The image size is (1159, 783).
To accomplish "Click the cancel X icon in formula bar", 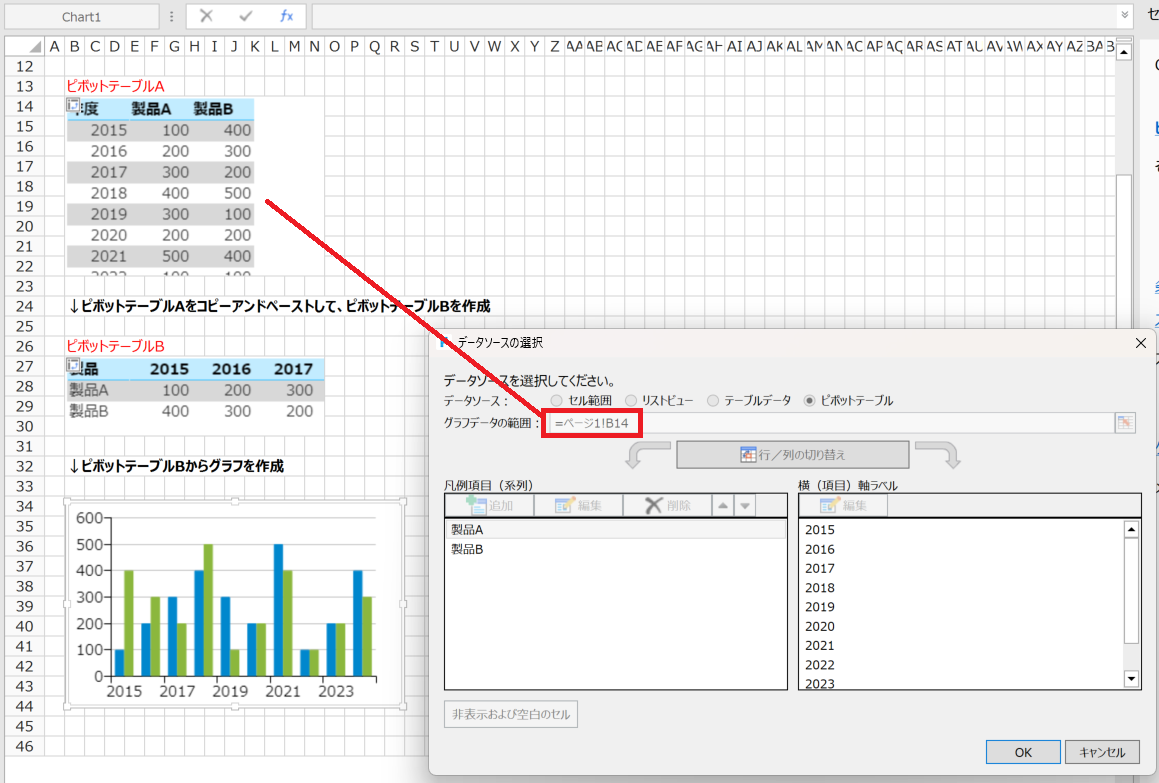I will [206, 16].
